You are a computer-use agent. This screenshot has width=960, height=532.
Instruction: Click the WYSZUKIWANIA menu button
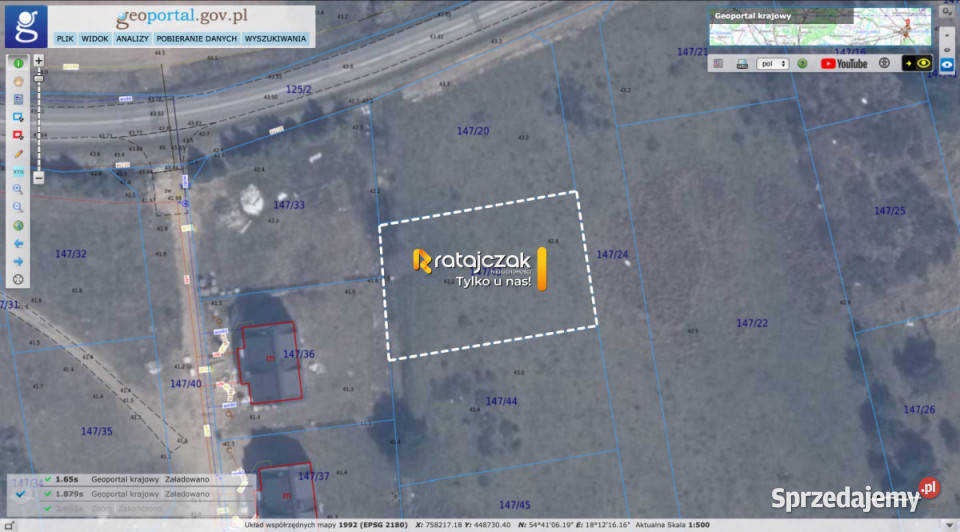(276, 39)
